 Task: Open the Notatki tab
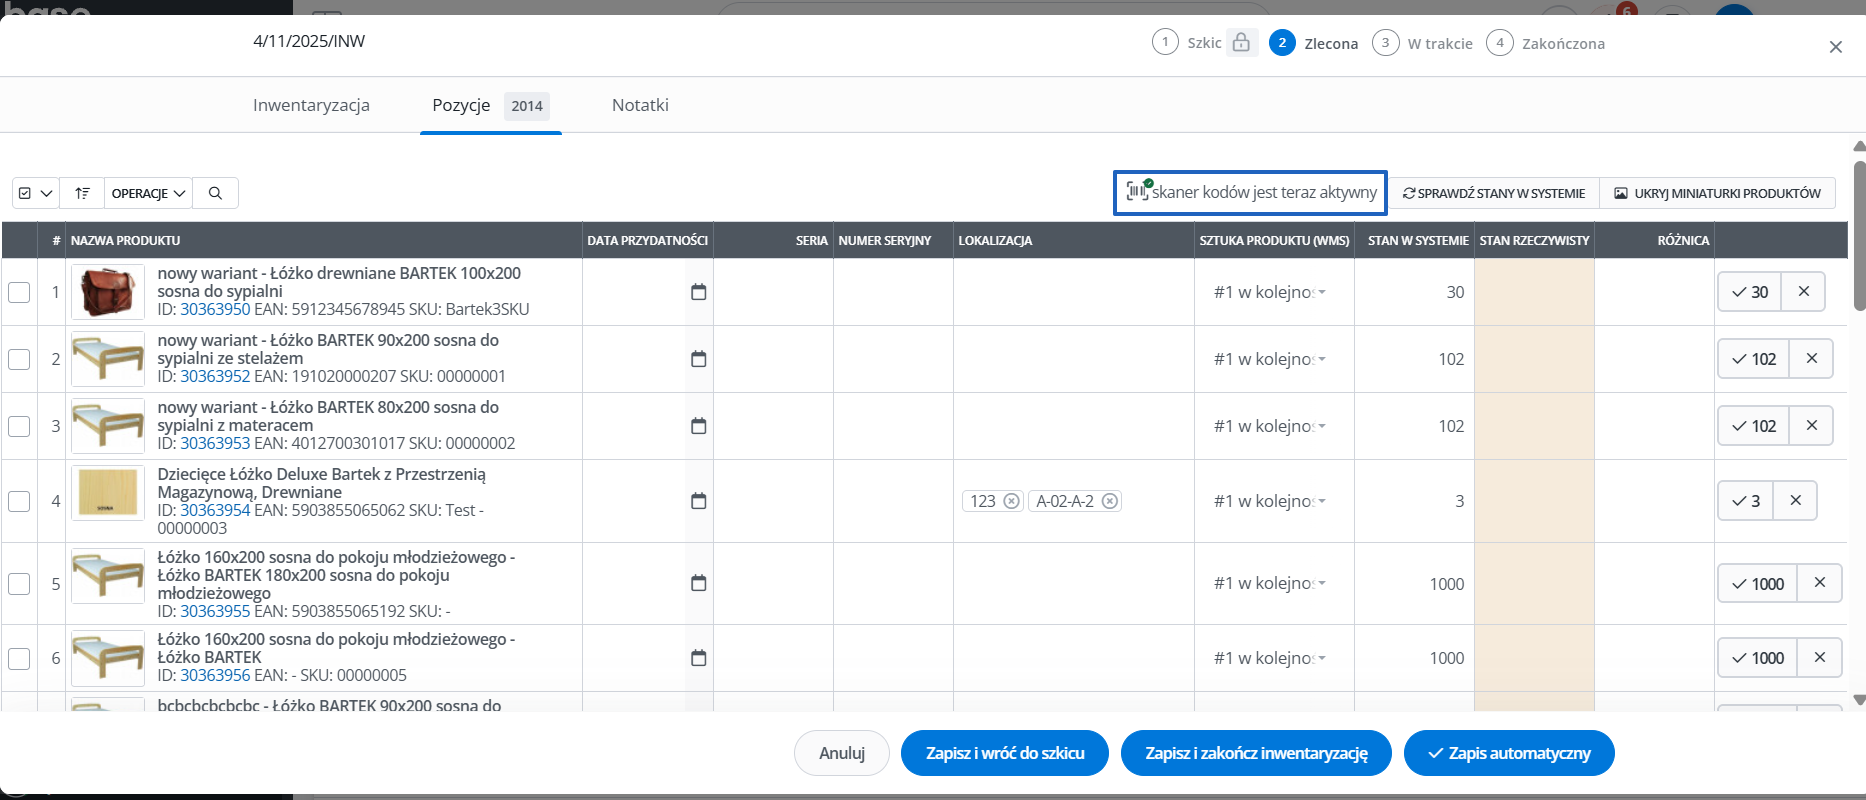[x=640, y=105]
